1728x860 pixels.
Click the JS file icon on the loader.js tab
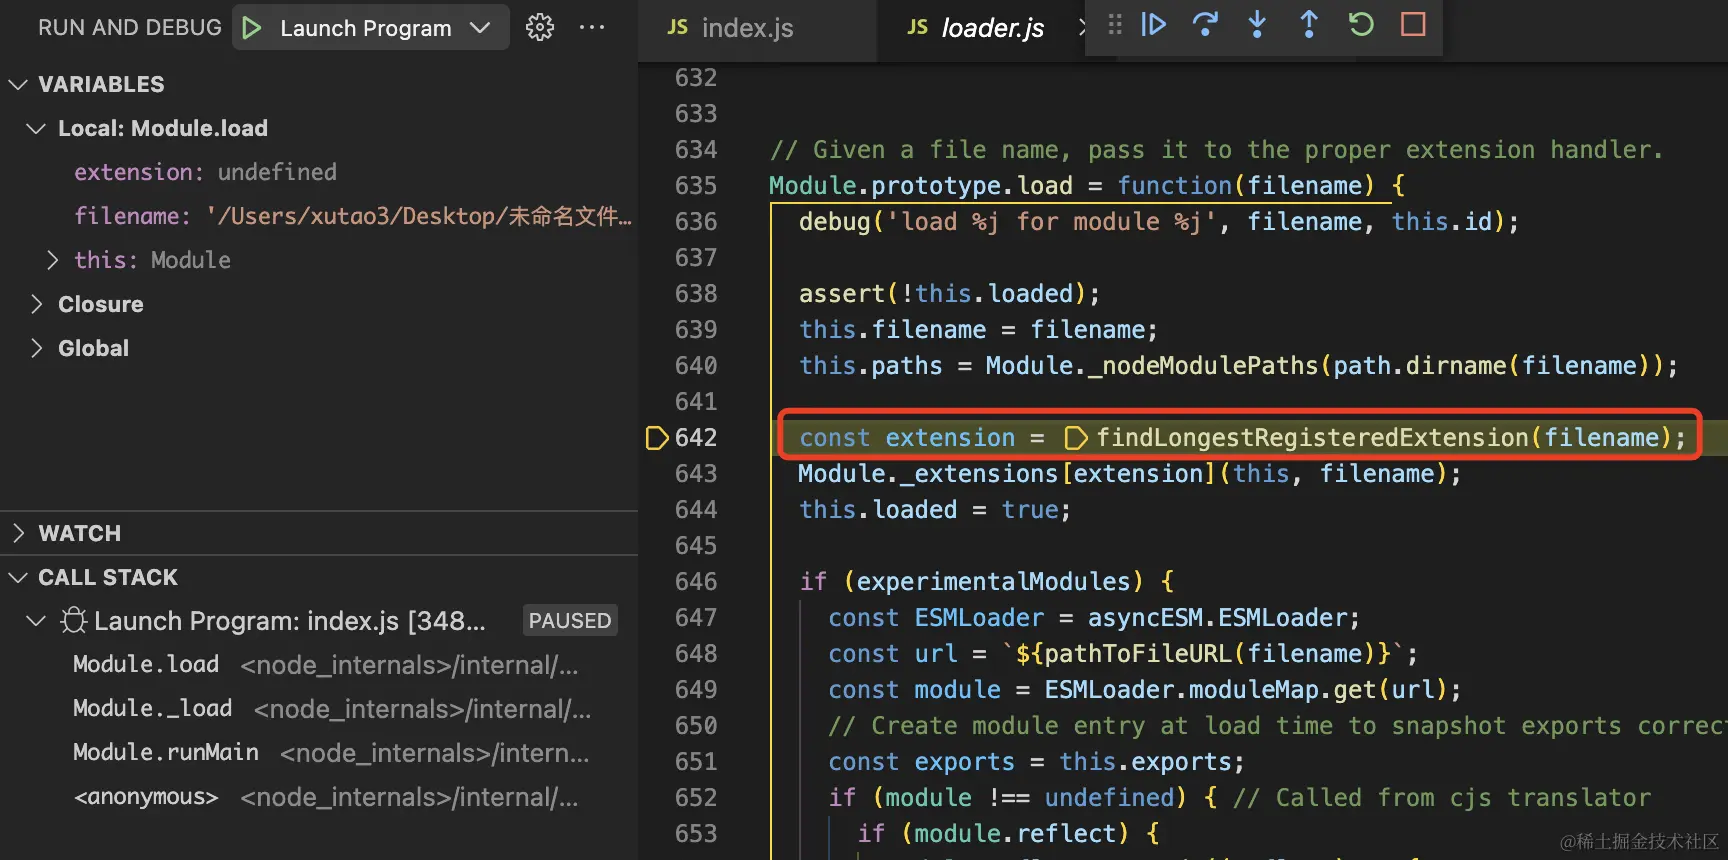coord(917,28)
